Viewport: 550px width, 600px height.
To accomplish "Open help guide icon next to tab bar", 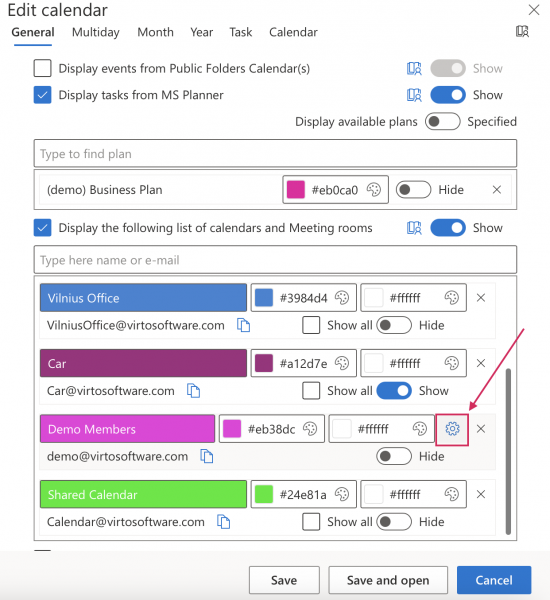I will pyautogui.click(x=522, y=31).
